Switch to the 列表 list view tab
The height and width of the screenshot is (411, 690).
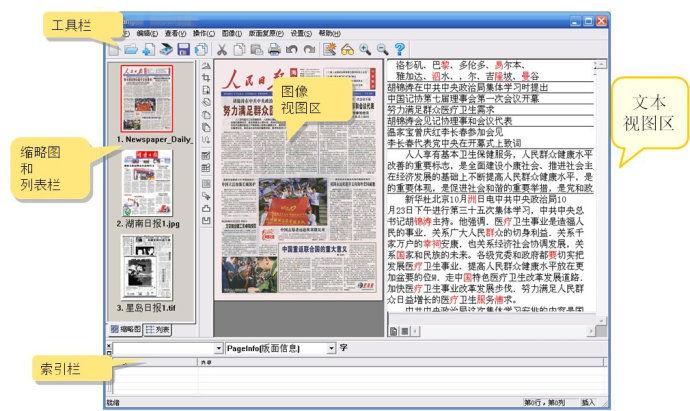point(157,329)
